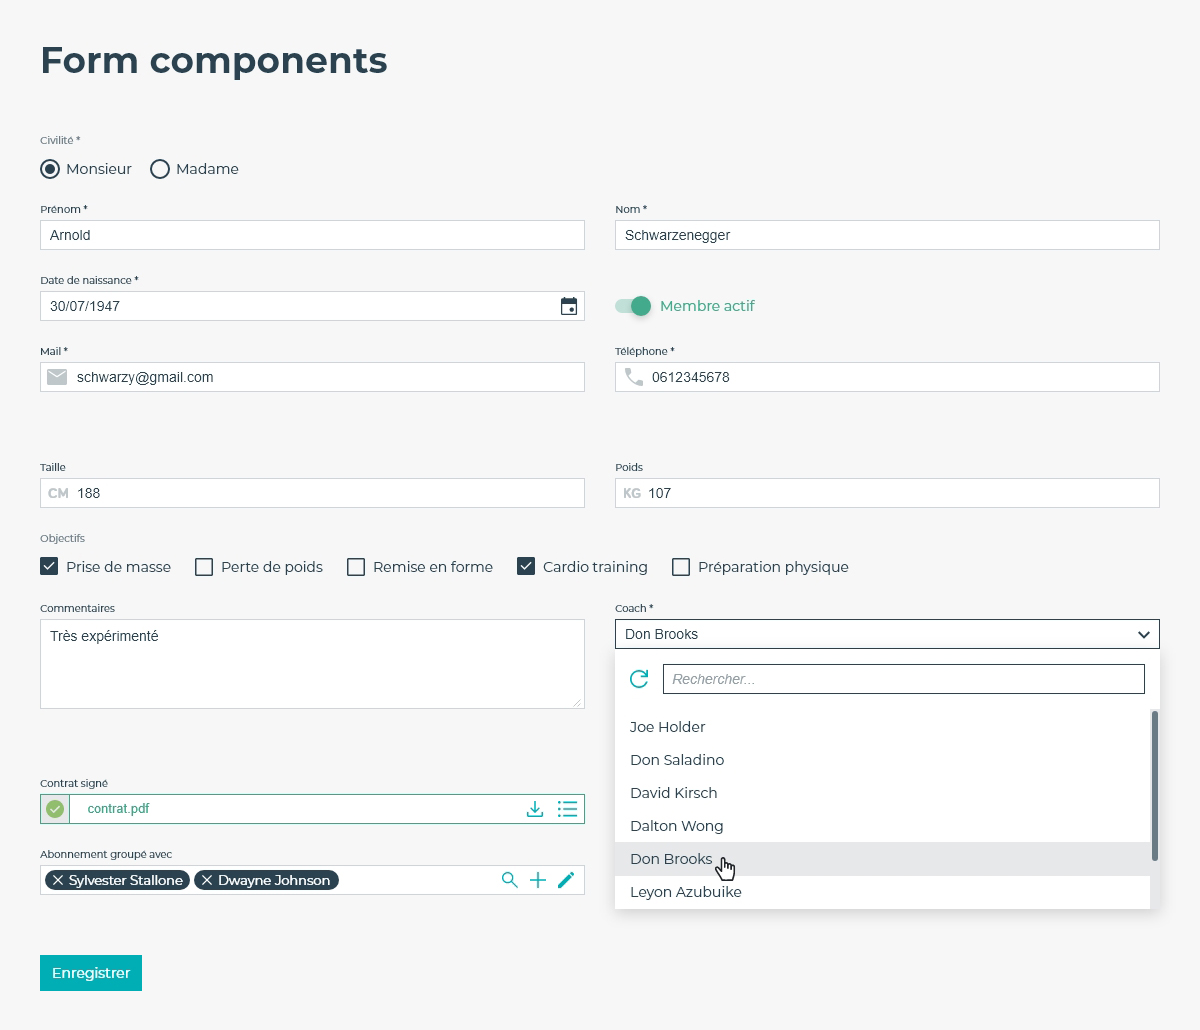Screen dimensions: 1200x1030
Task: Open the date of birth calendar picker
Action: [x=568, y=306]
